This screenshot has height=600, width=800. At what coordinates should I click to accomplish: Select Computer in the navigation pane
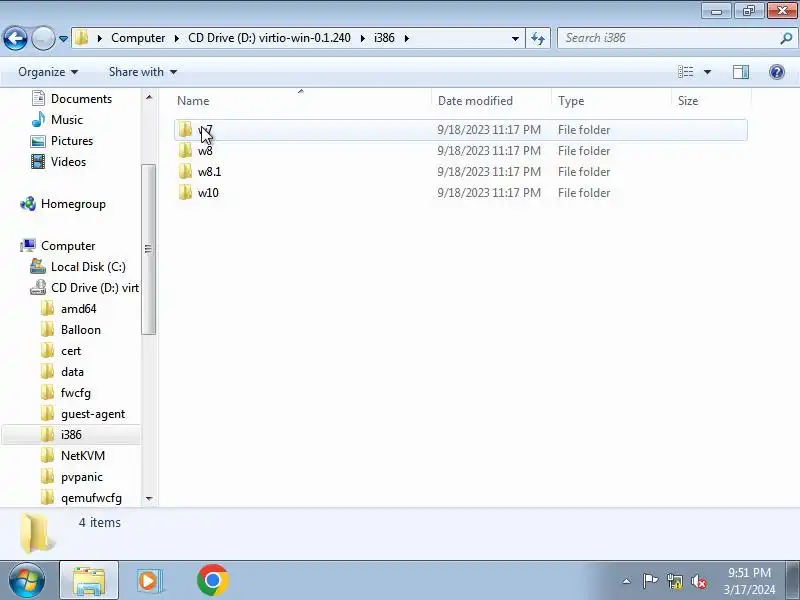tap(68, 245)
